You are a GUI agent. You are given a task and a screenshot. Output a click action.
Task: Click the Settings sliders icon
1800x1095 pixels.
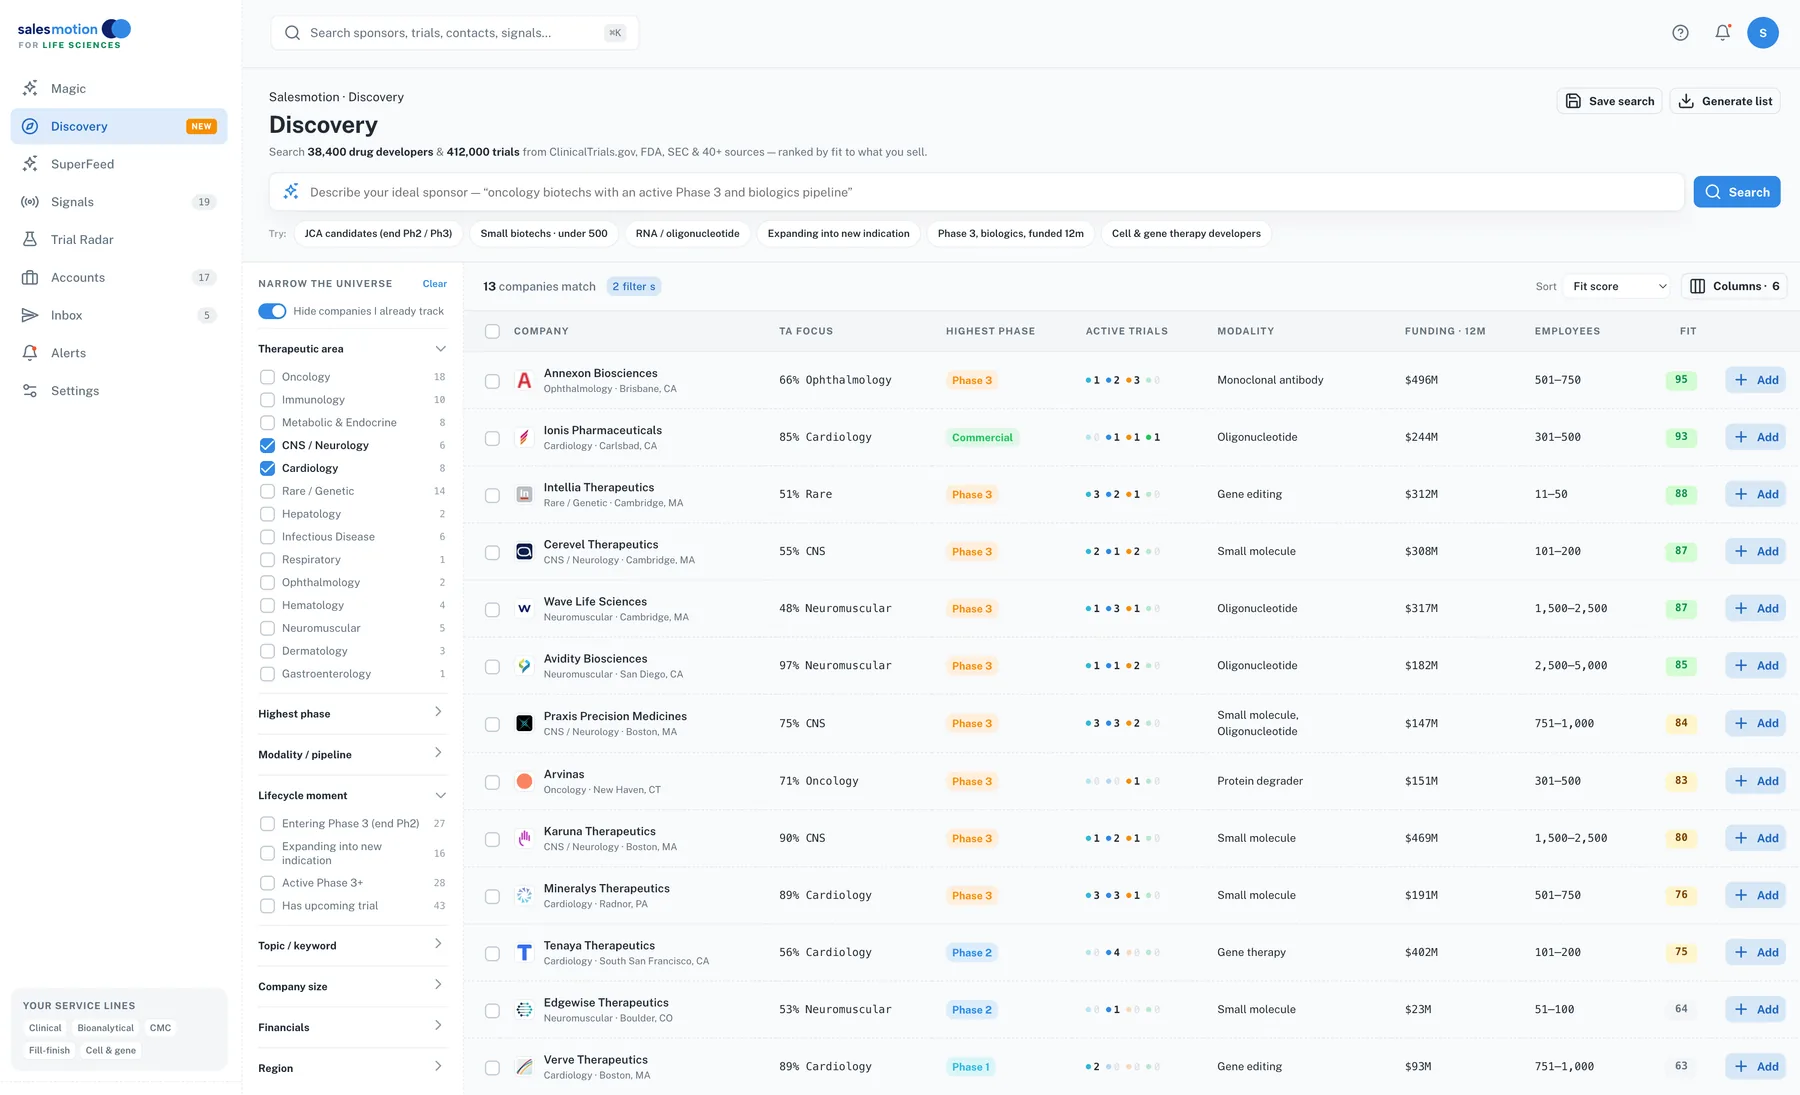30,391
